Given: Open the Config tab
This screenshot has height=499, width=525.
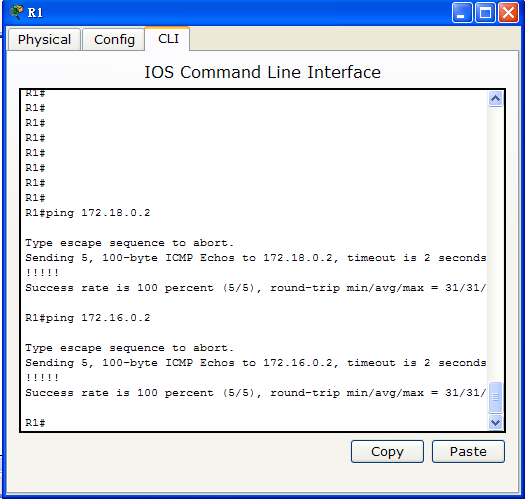Looking at the screenshot, I should 114,40.
